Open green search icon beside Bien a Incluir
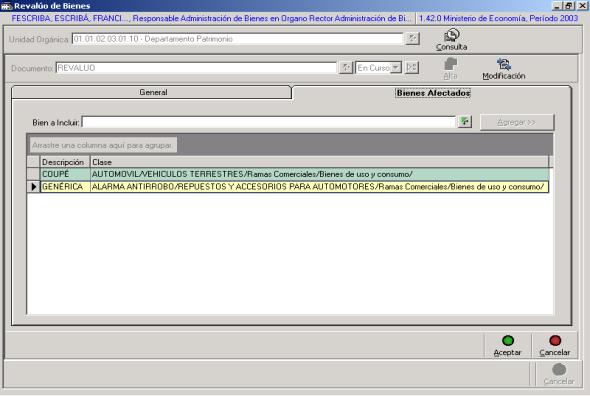 (465, 122)
